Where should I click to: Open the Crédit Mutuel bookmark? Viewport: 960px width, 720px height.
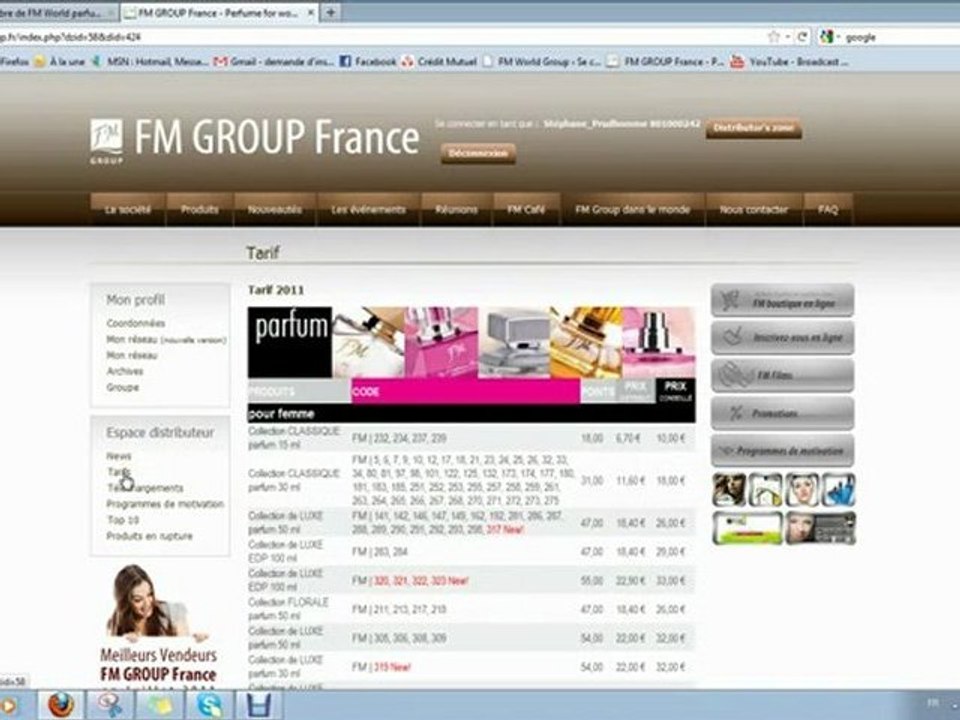[x=440, y=61]
